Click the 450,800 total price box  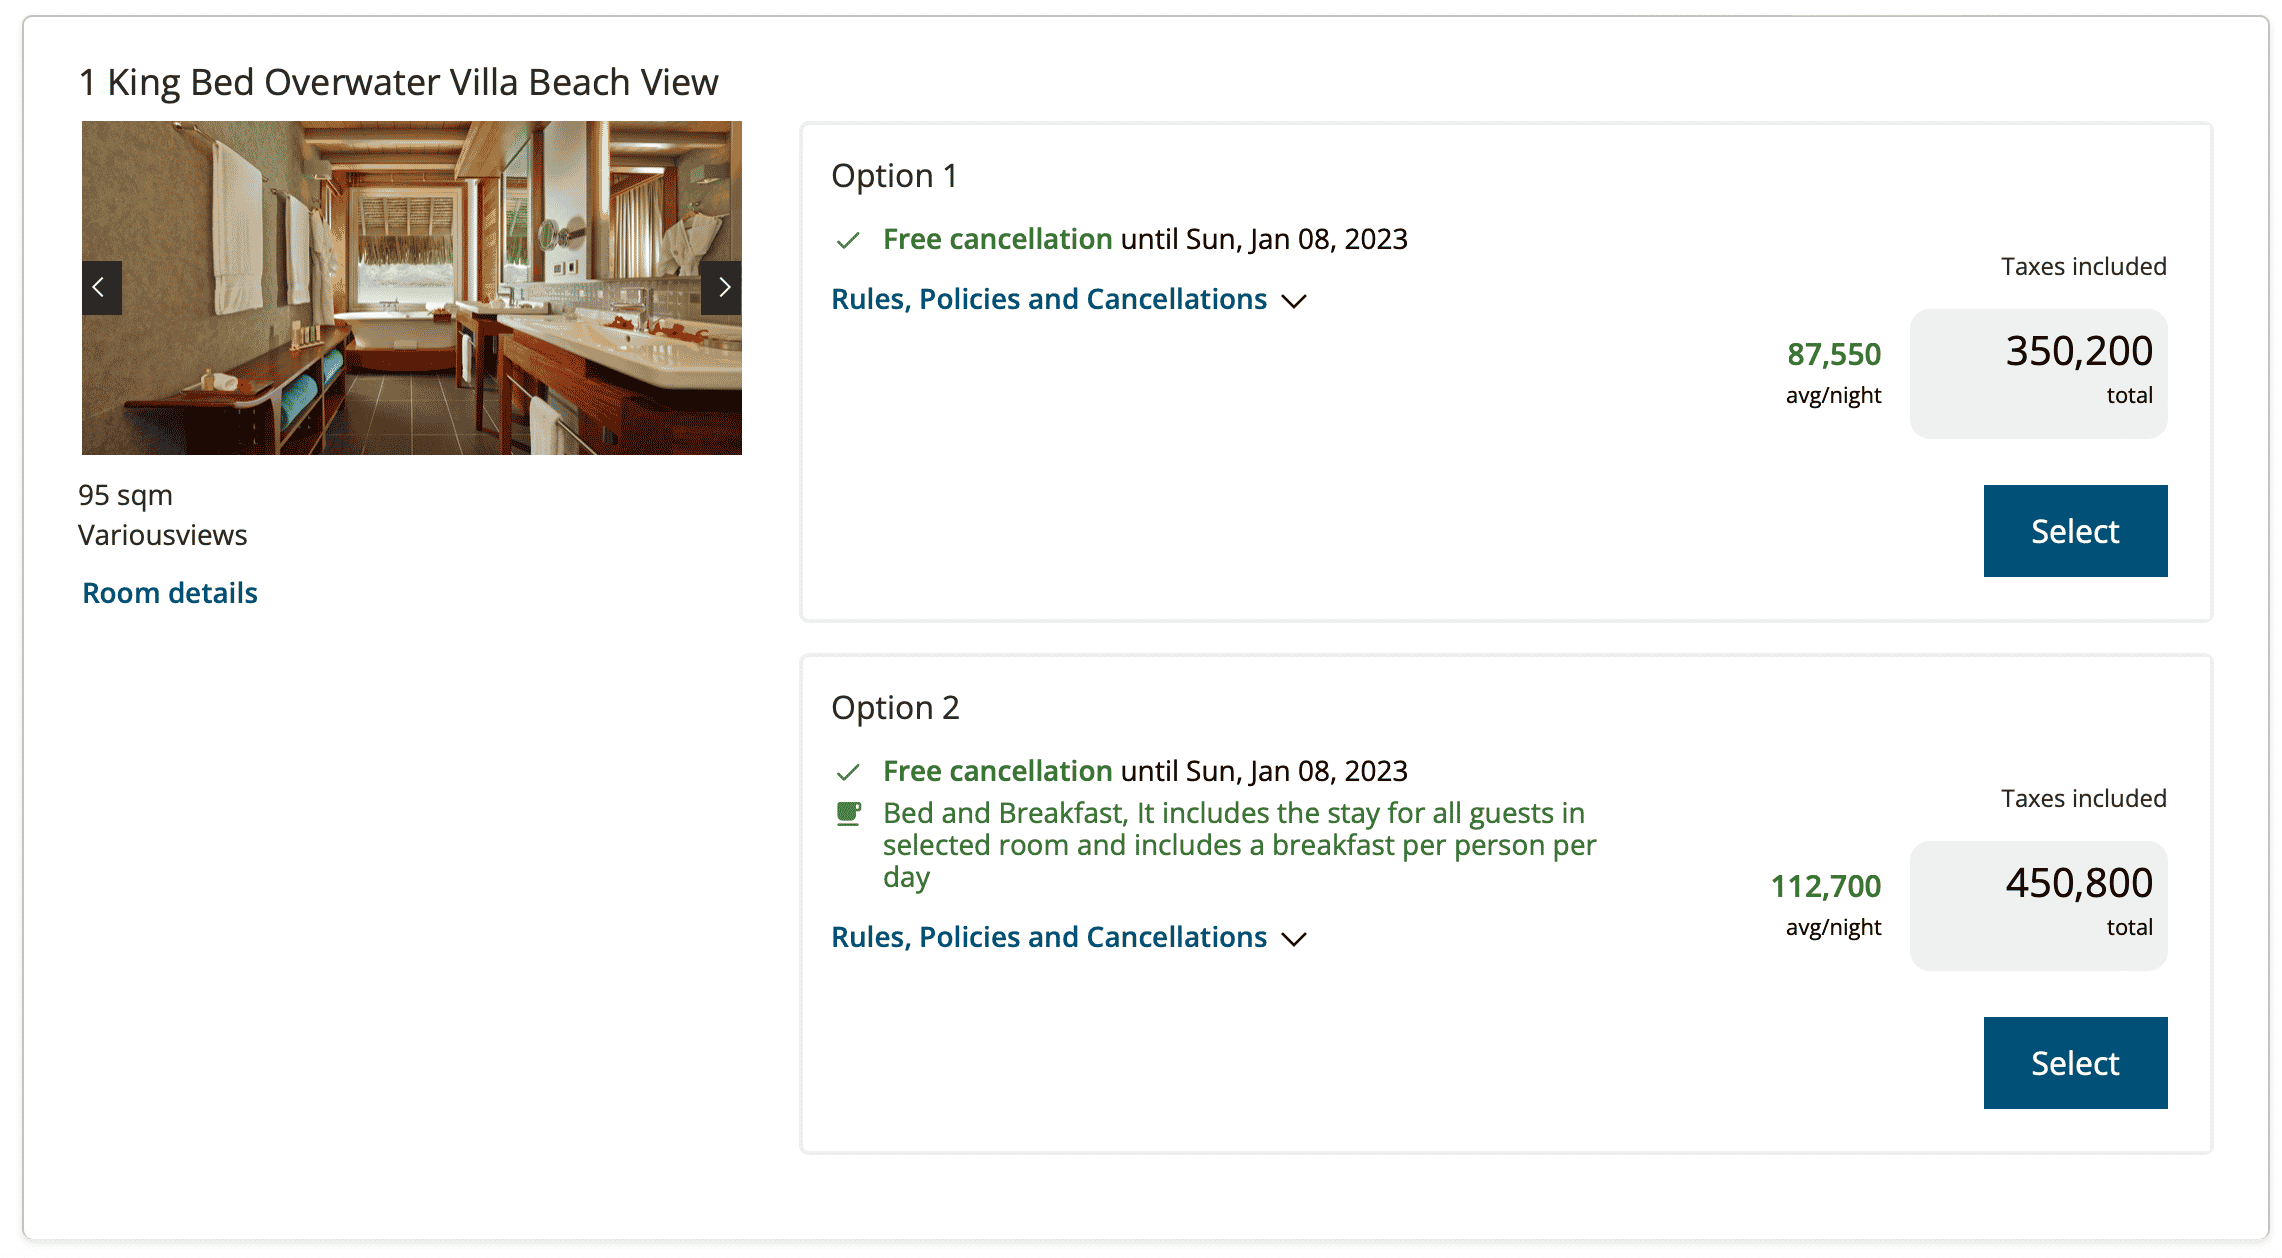(x=2038, y=905)
